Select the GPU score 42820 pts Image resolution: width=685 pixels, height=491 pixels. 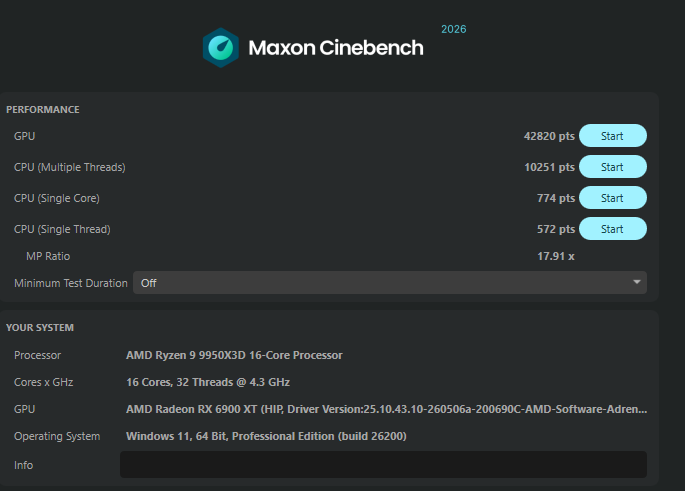[549, 136]
